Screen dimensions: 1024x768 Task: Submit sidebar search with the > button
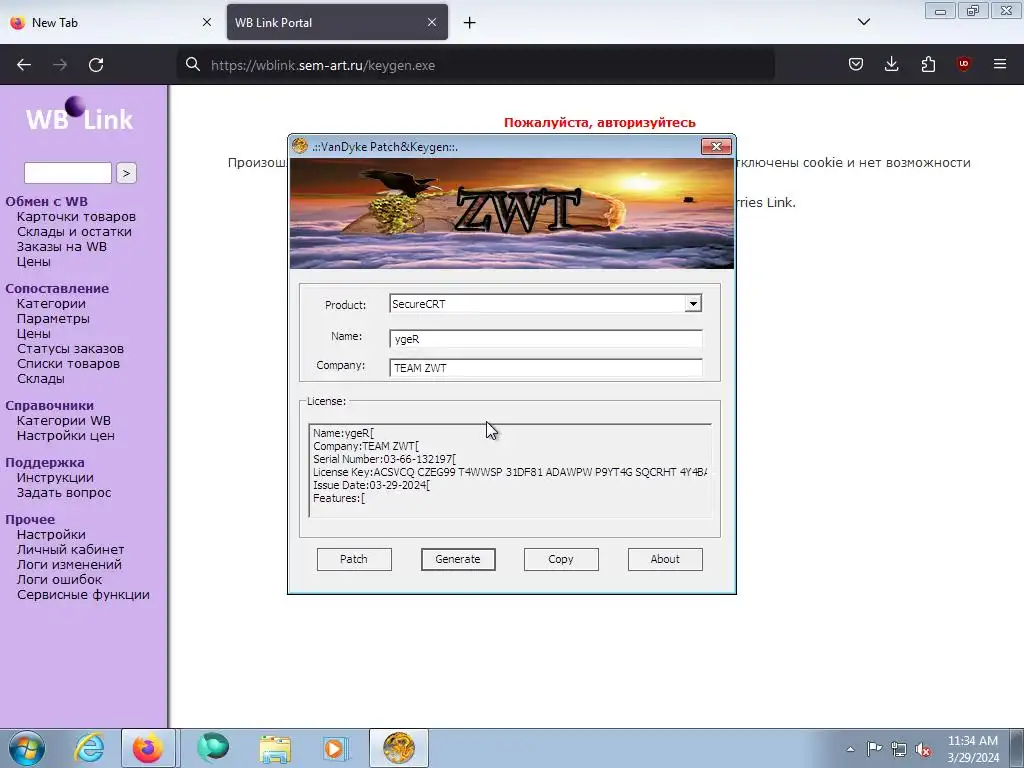[x=126, y=173]
